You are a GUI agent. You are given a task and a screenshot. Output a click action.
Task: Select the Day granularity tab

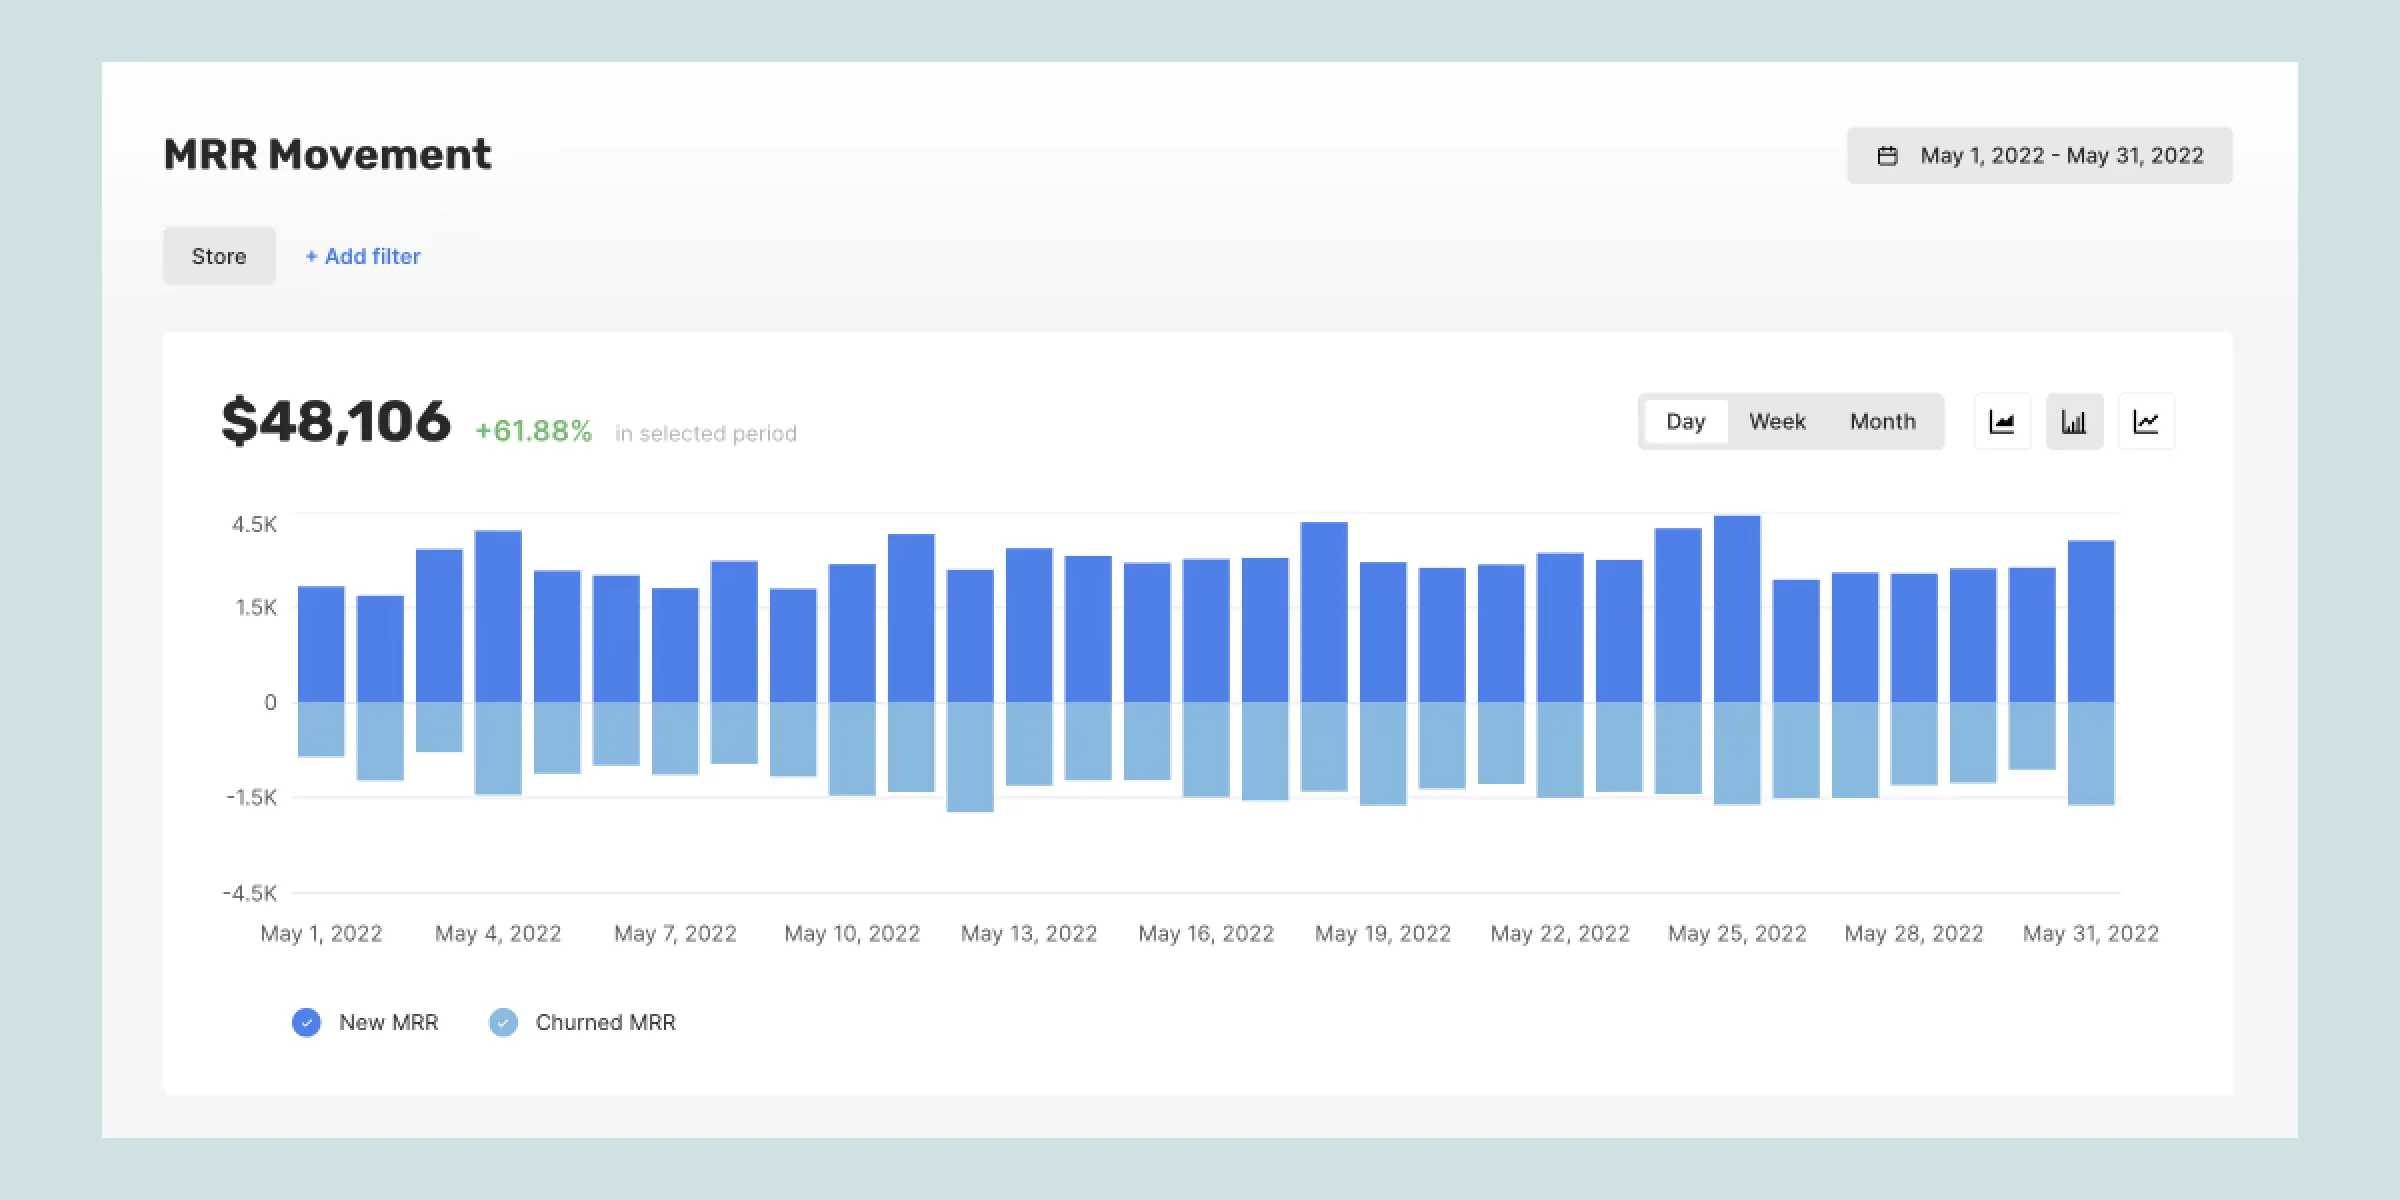click(1685, 422)
